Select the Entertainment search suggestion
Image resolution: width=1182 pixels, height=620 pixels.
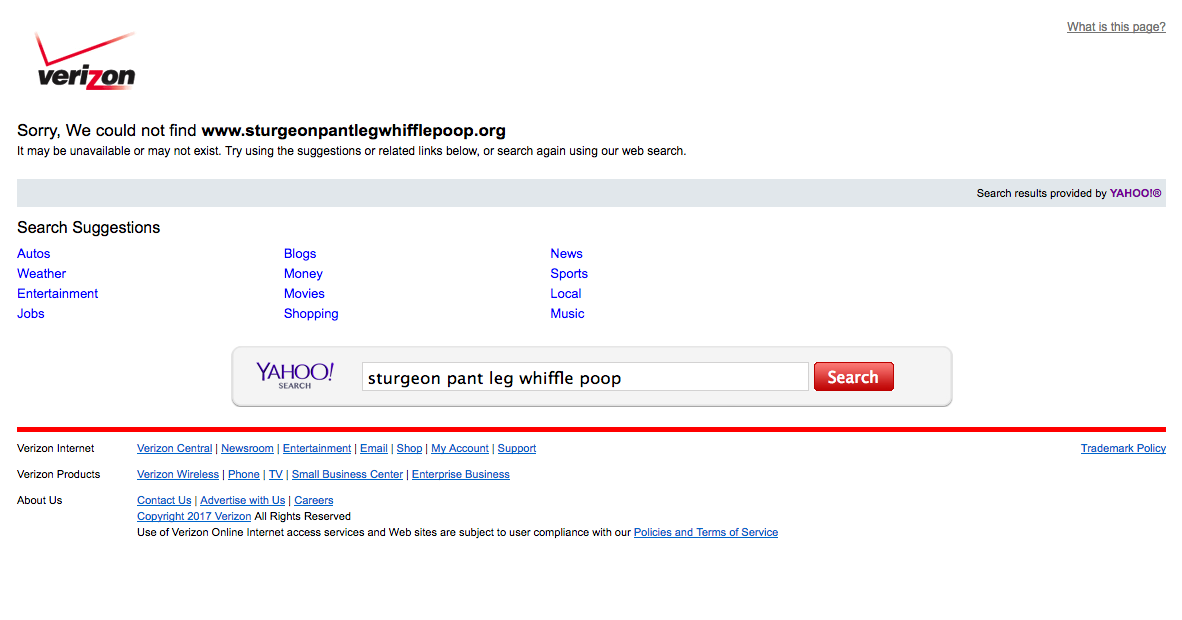tap(57, 293)
